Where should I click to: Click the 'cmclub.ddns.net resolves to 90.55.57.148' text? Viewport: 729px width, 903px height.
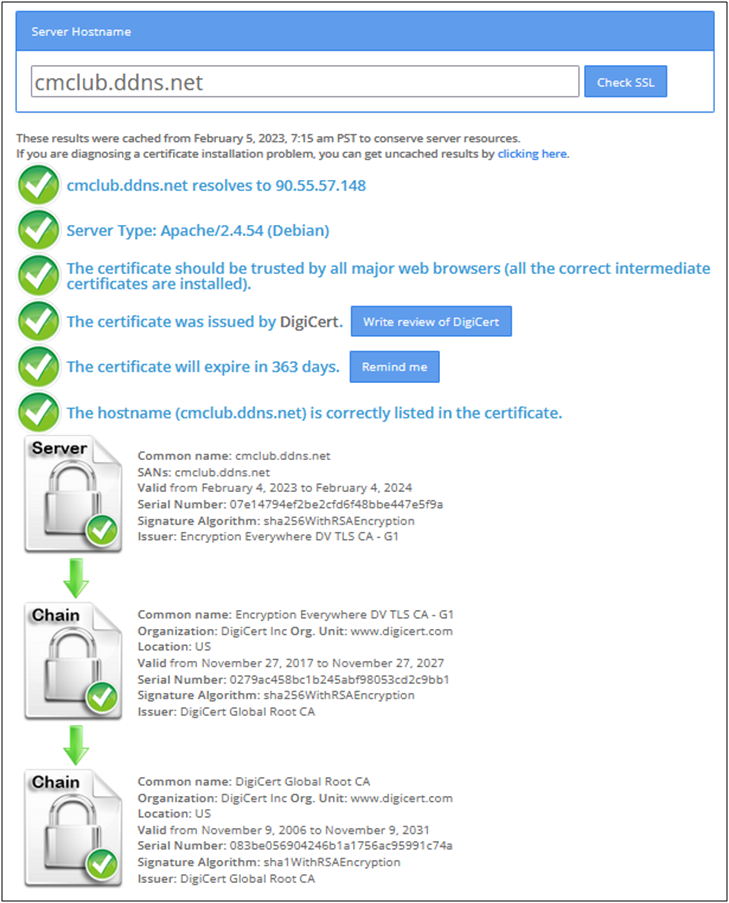pos(216,185)
